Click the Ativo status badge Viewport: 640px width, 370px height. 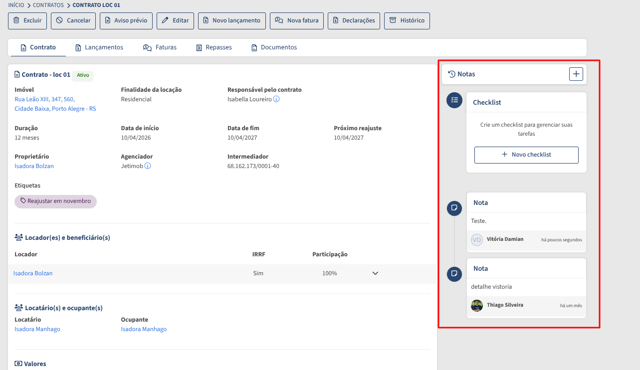[x=83, y=75]
